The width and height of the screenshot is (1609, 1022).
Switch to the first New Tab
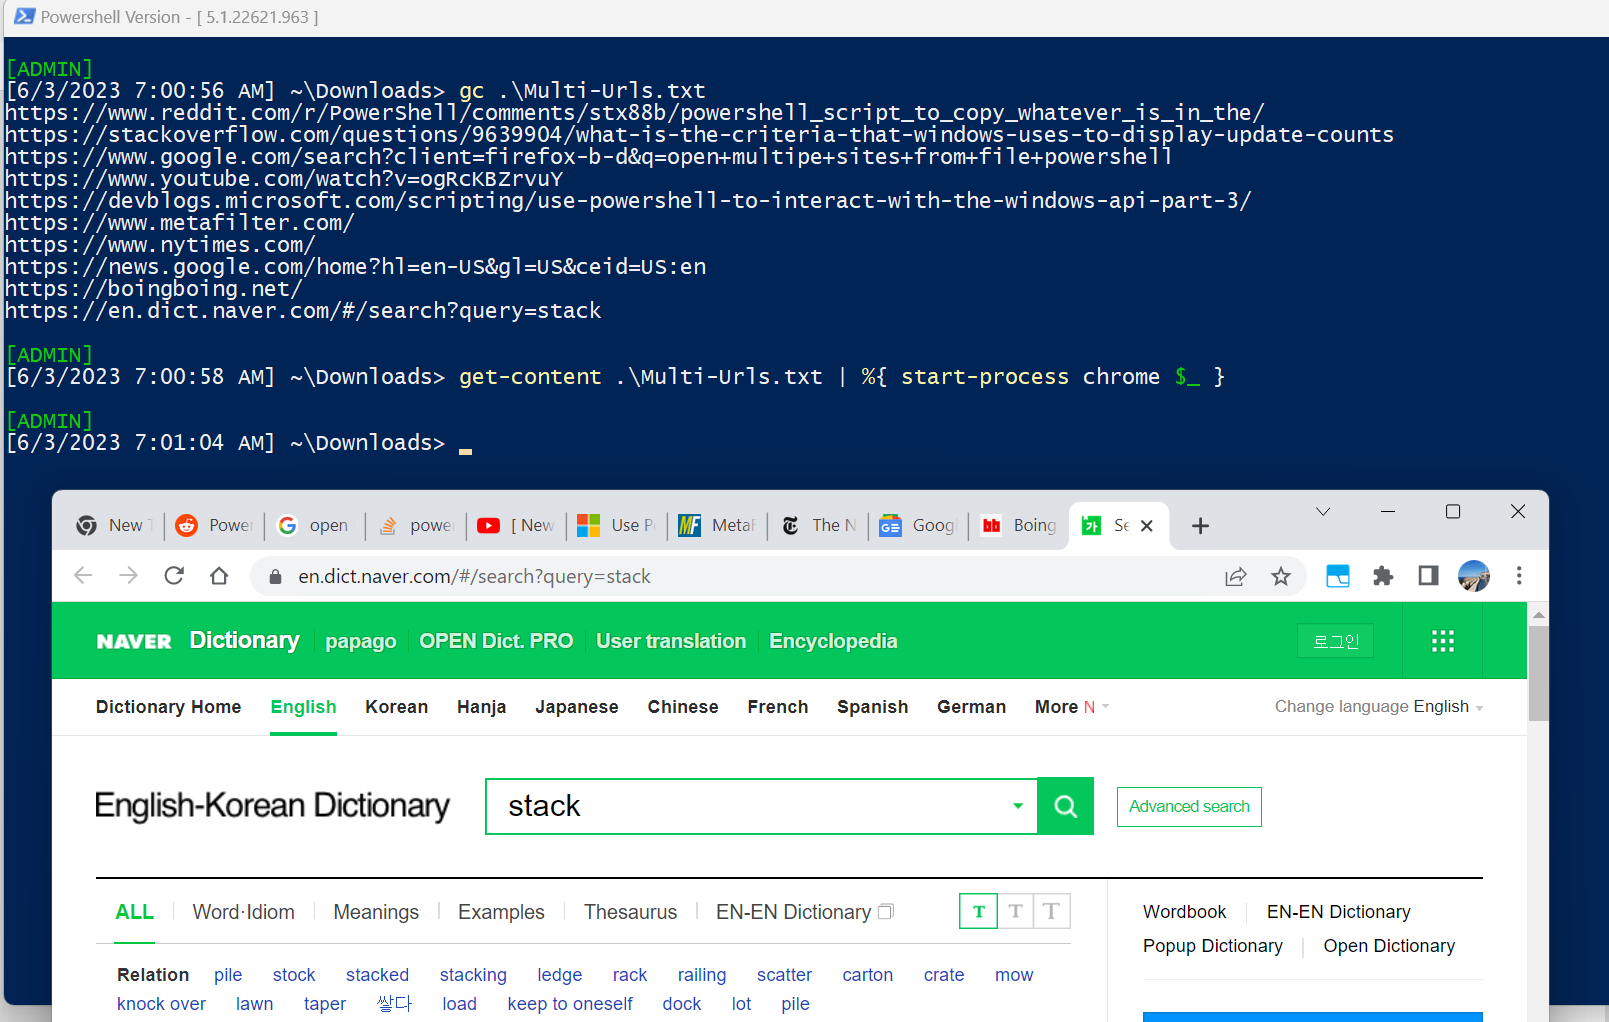pyautogui.click(x=113, y=526)
